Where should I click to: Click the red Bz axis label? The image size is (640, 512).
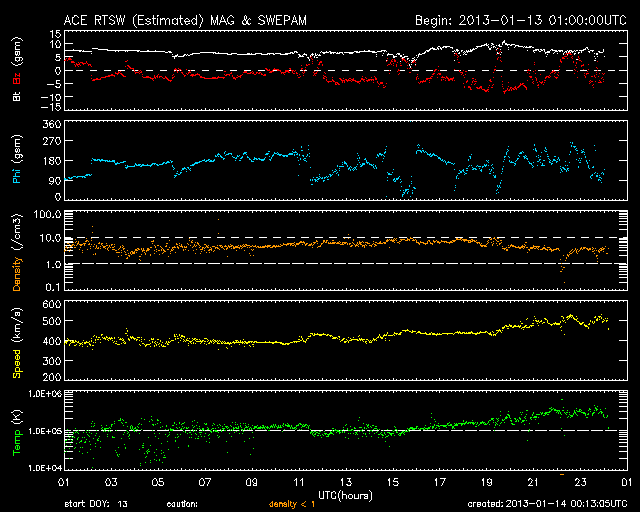click(17, 79)
